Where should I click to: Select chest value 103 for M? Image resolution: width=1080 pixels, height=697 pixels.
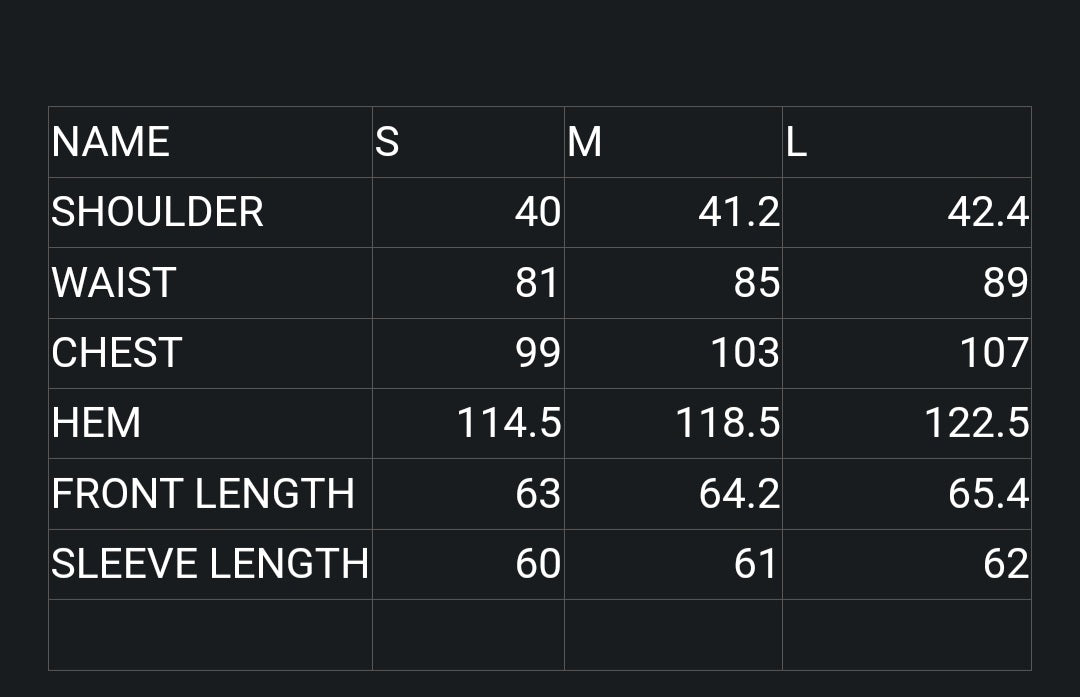tap(673, 353)
